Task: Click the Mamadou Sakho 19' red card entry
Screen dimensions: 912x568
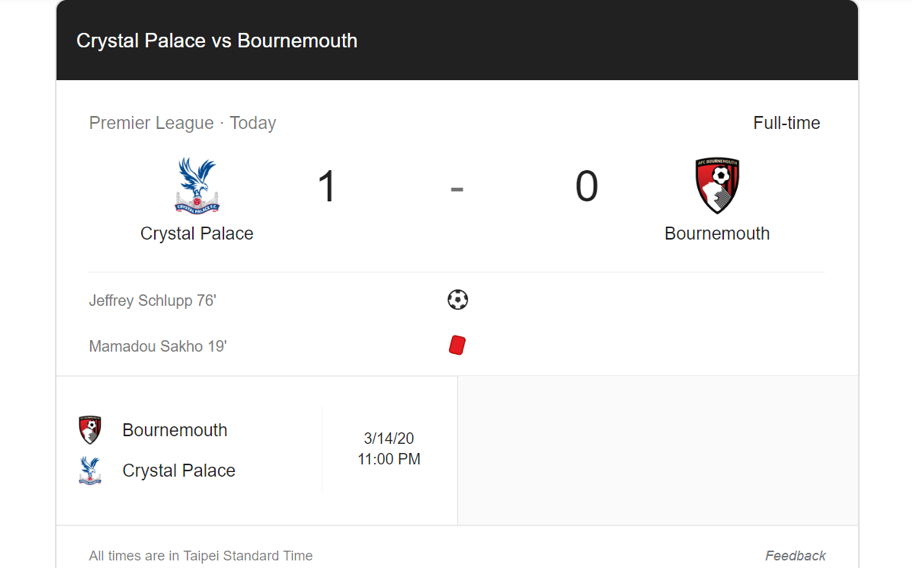Action: 158,346
